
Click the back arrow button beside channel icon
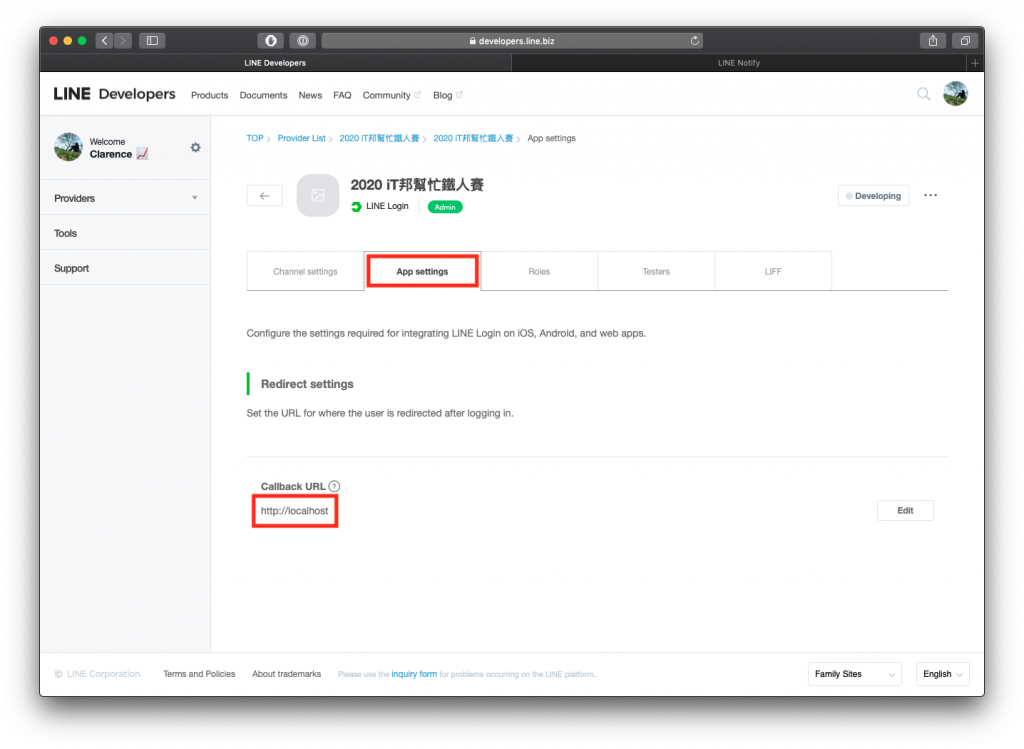pos(264,196)
